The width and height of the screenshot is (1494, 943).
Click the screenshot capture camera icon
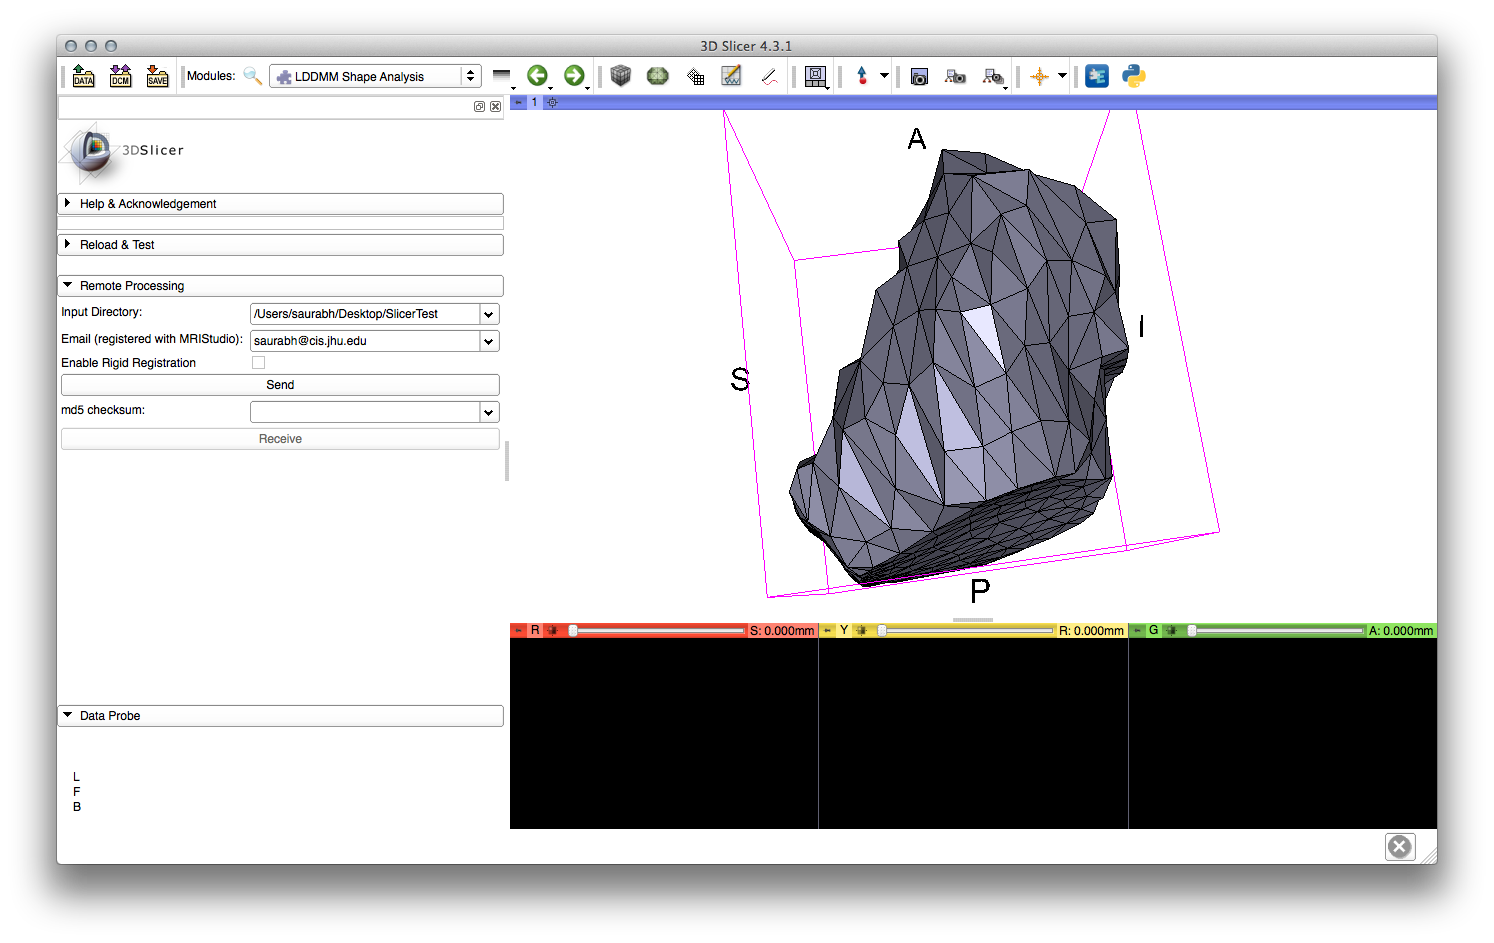pyautogui.click(x=919, y=76)
